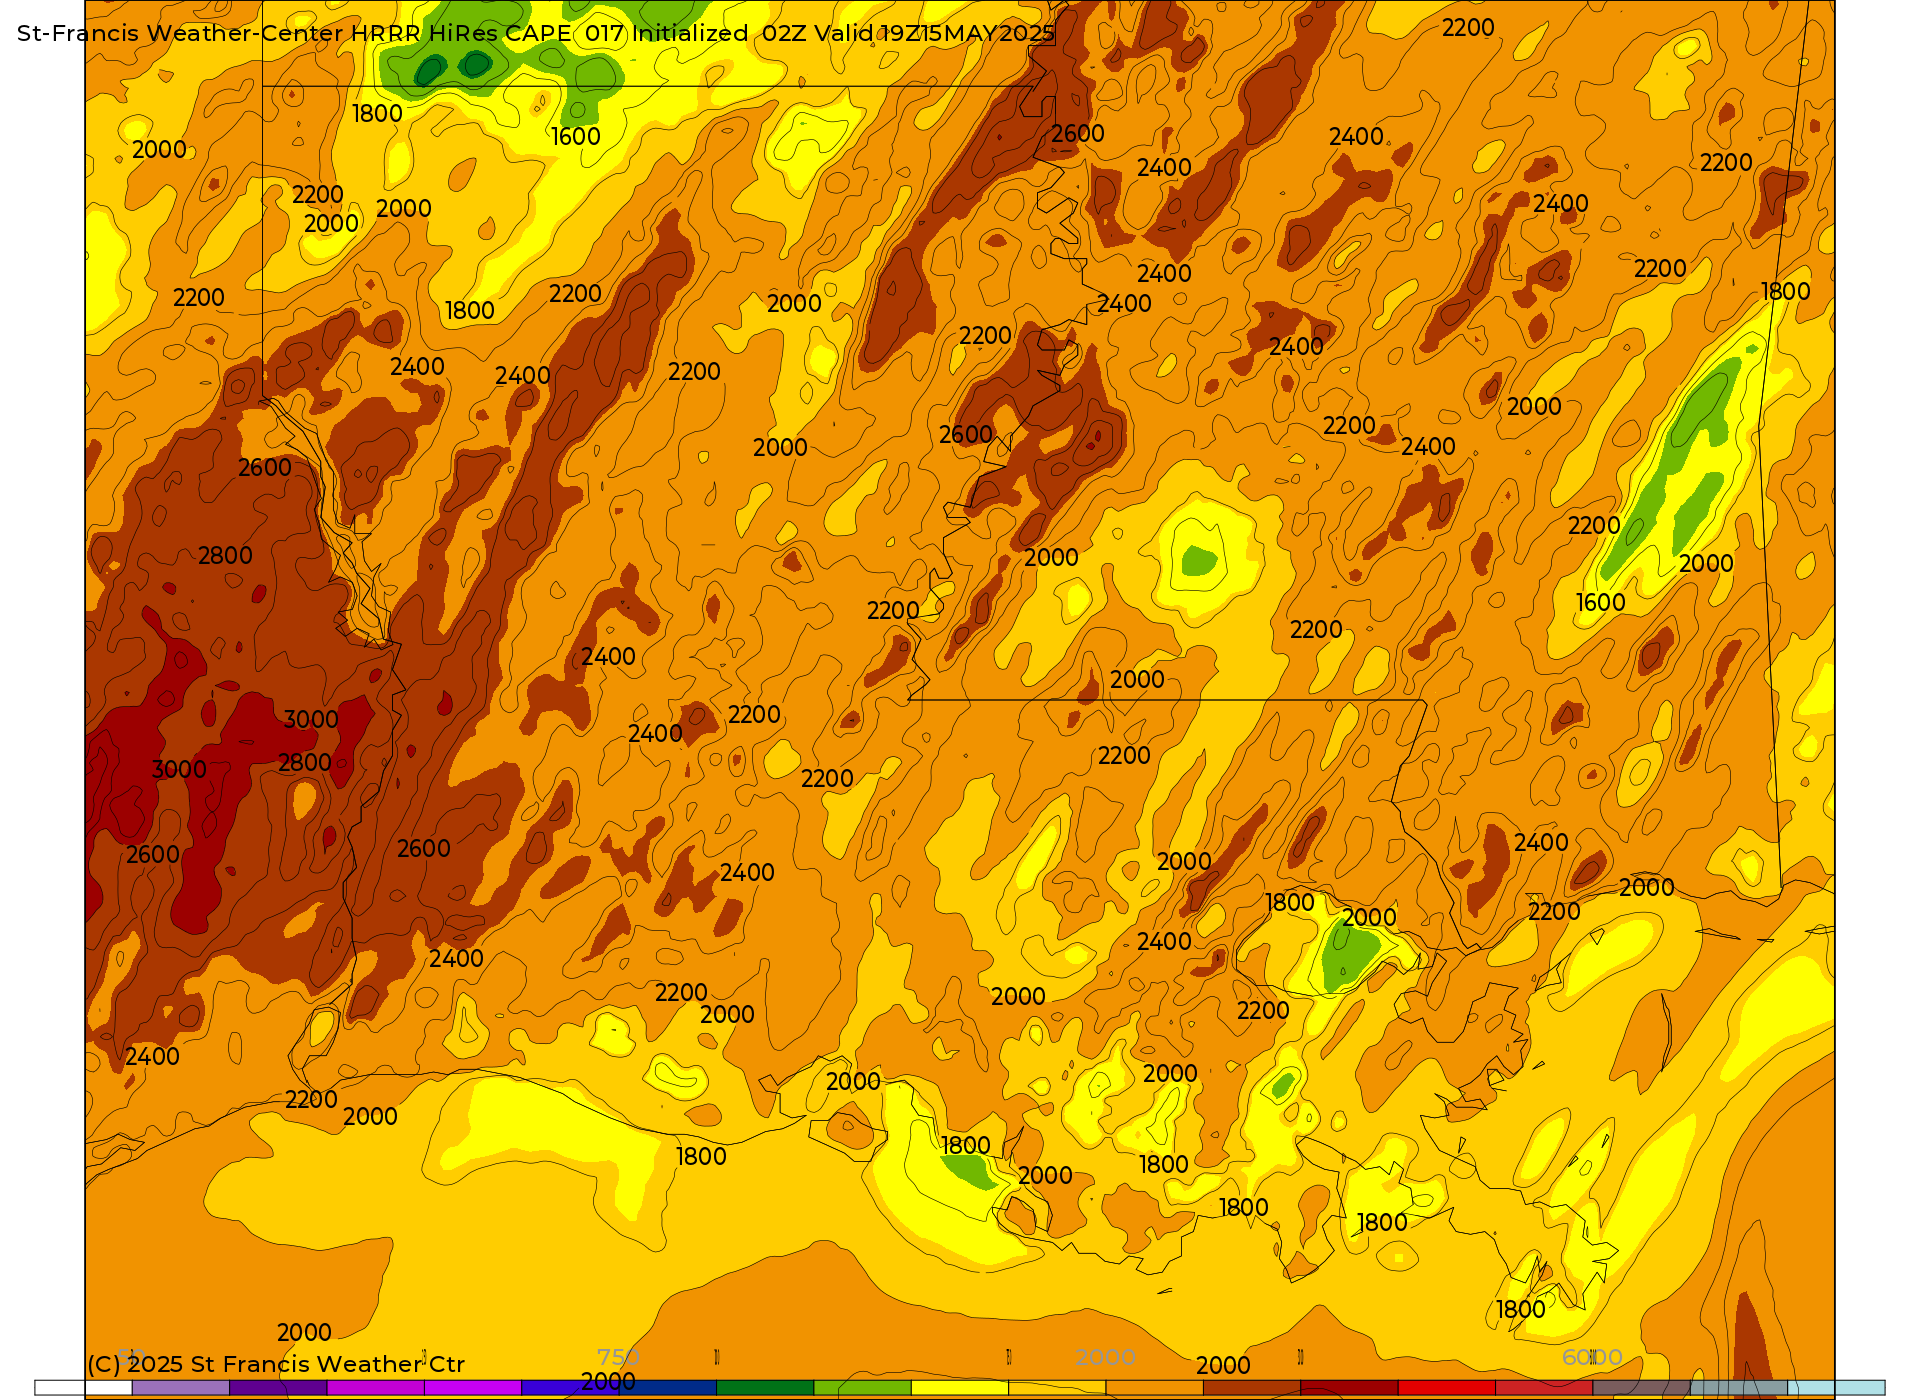Image resolution: width=1920 pixels, height=1400 pixels.
Task: Click 'HRRR HiRes CAPE' in the title
Action: coord(461,33)
